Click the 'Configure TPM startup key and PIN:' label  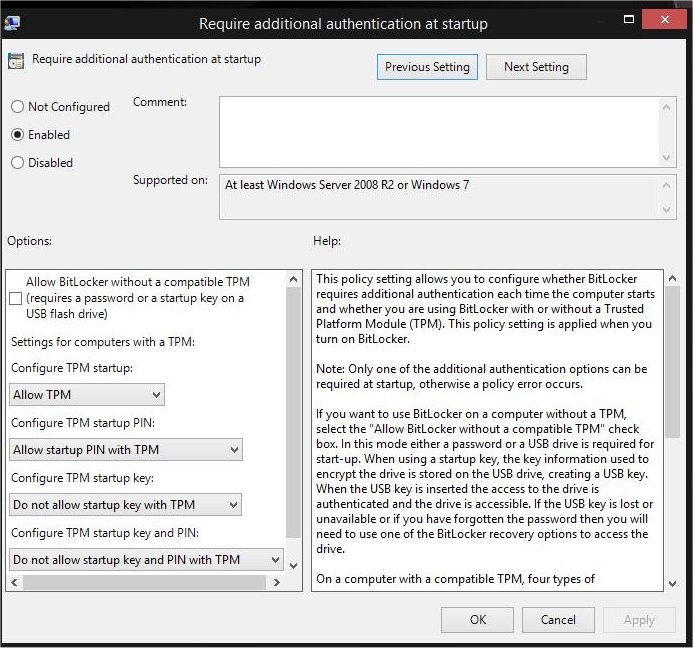pyautogui.click(x=105, y=533)
